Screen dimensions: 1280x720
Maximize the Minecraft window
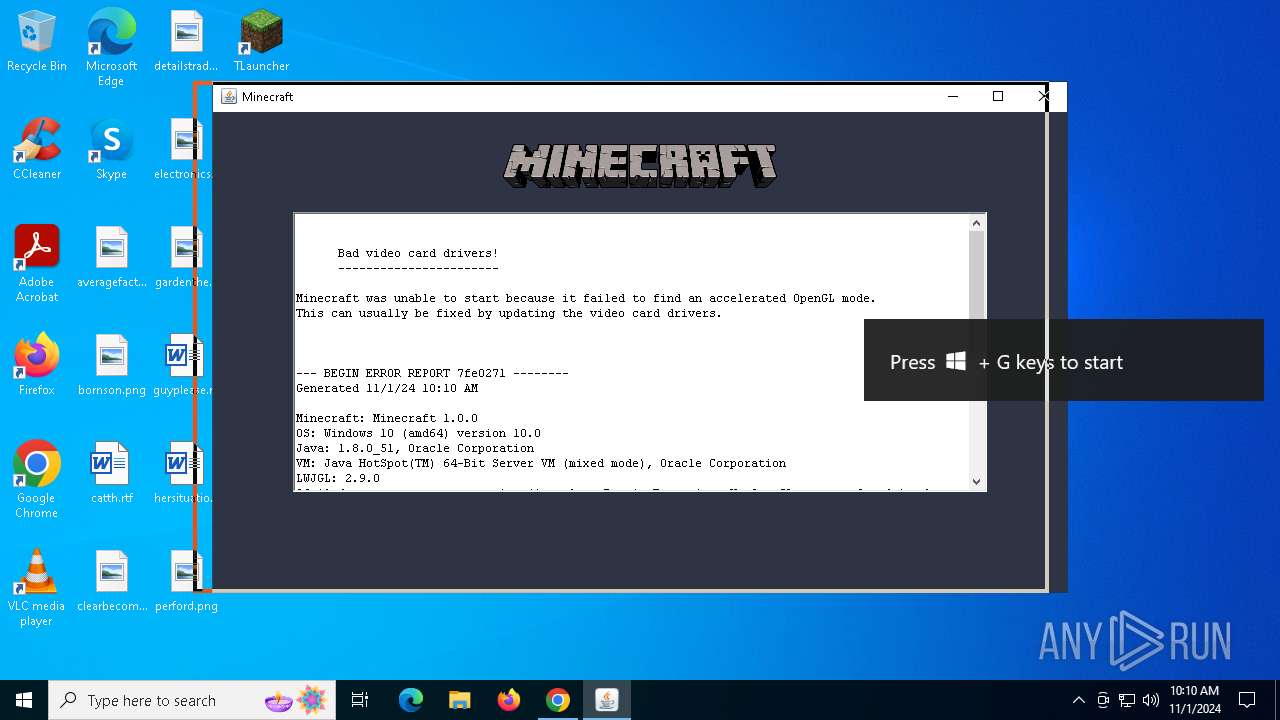pyautogui.click(x=997, y=96)
